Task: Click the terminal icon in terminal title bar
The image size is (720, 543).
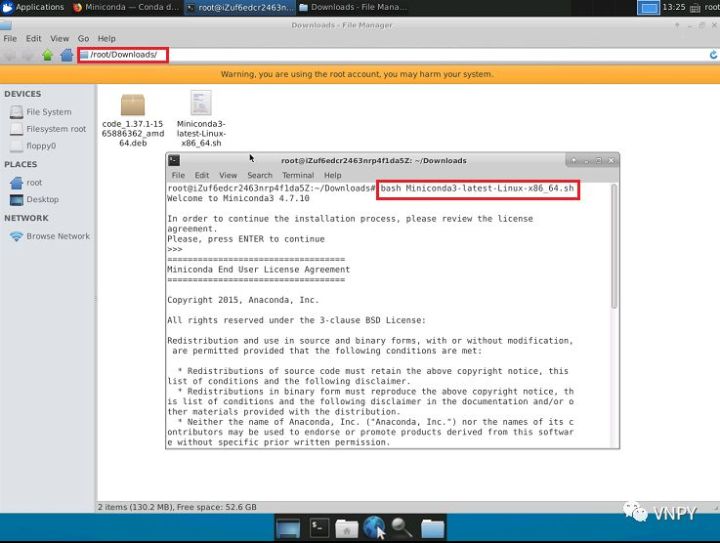Action: point(174,160)
